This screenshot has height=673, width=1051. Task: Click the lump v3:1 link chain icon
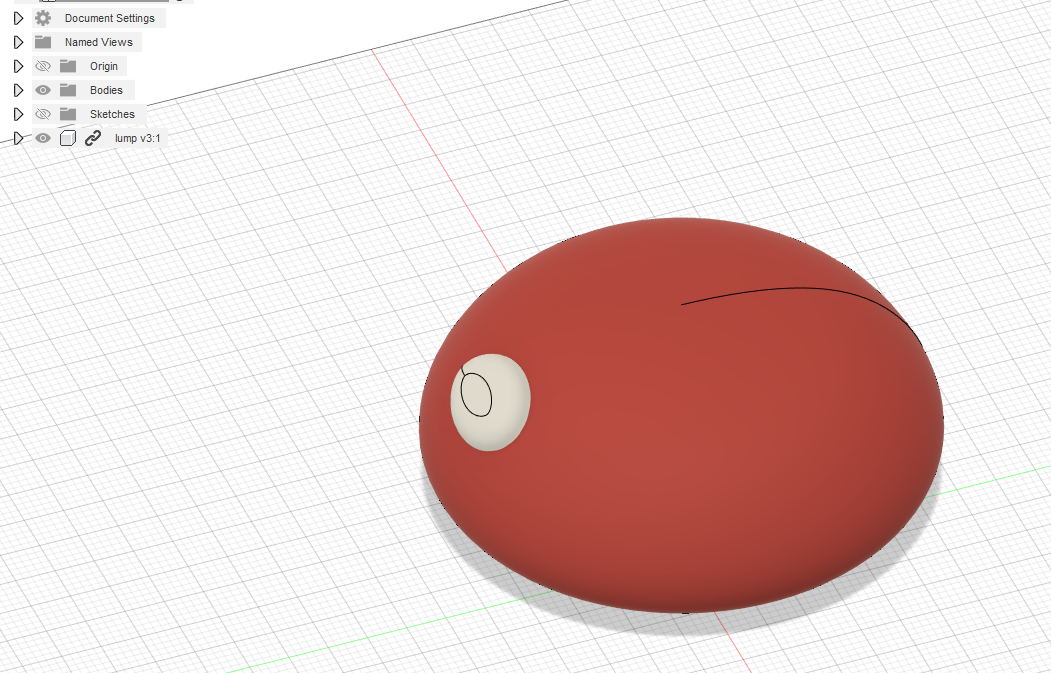coord(92,138)
